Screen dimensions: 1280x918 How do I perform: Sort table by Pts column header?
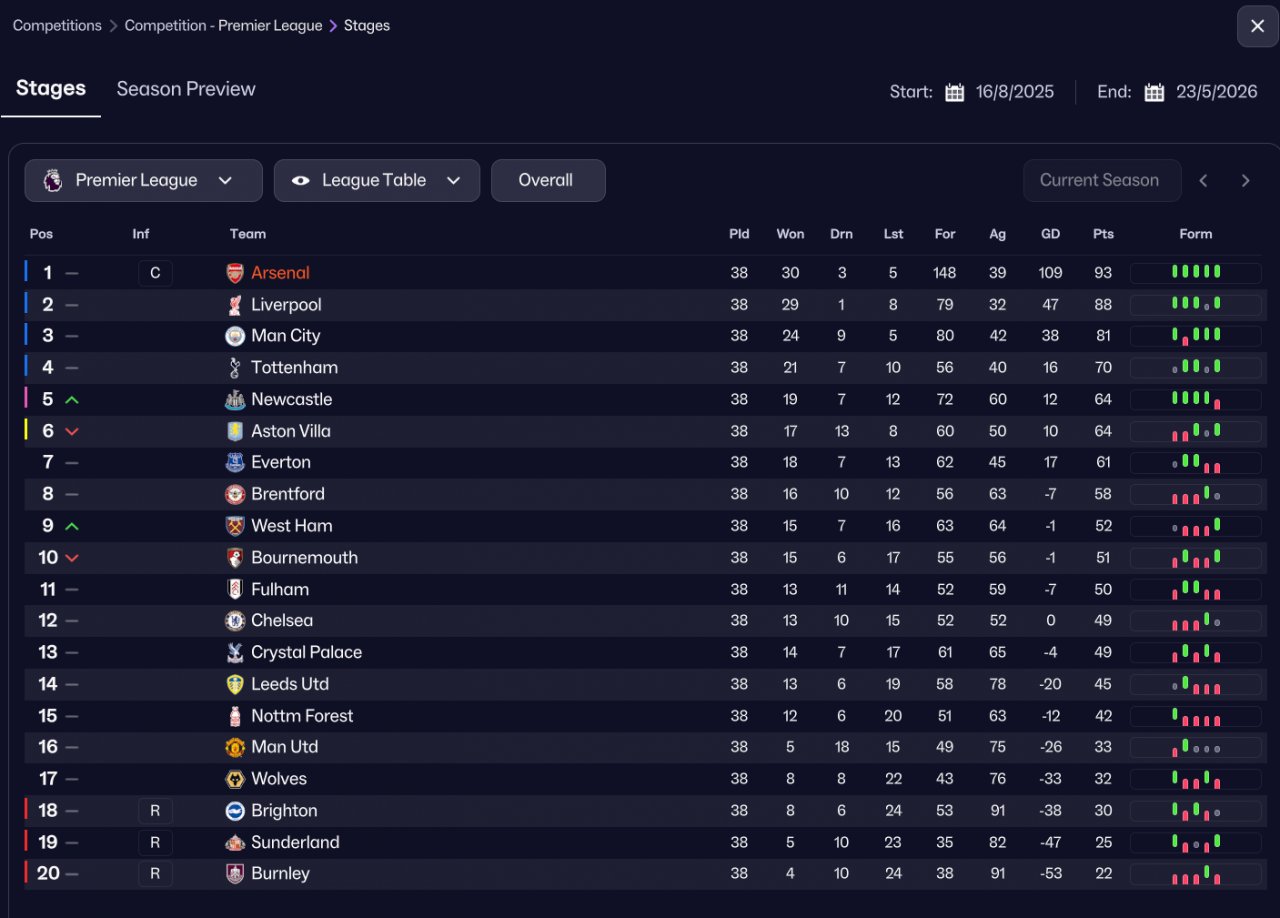coord(1103,234)
